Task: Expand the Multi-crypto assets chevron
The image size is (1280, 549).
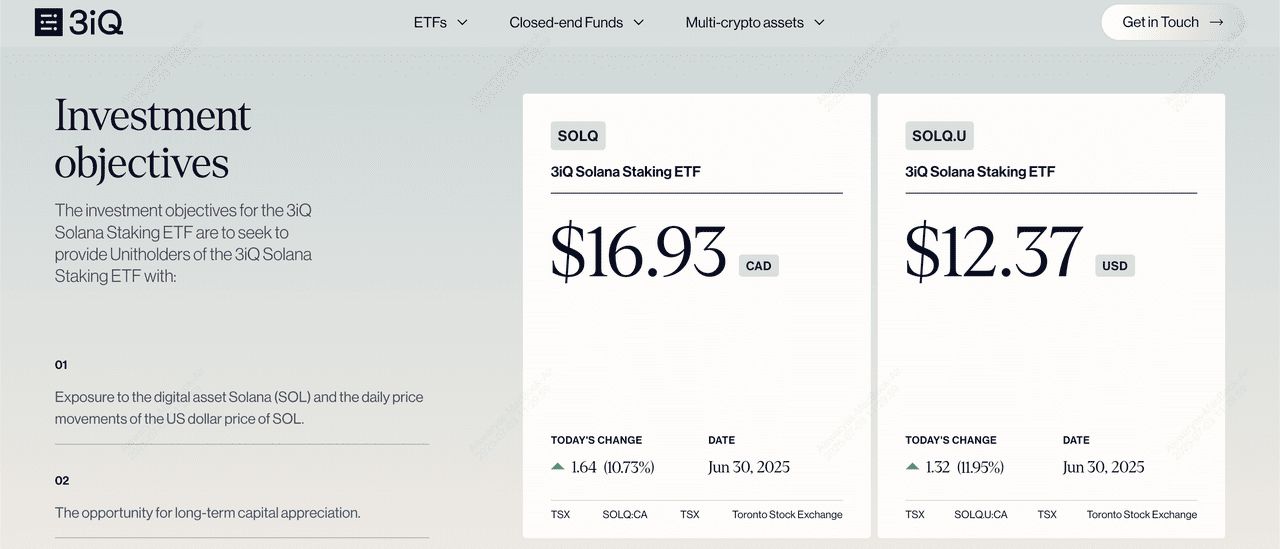Action: (x=819, y=22)
